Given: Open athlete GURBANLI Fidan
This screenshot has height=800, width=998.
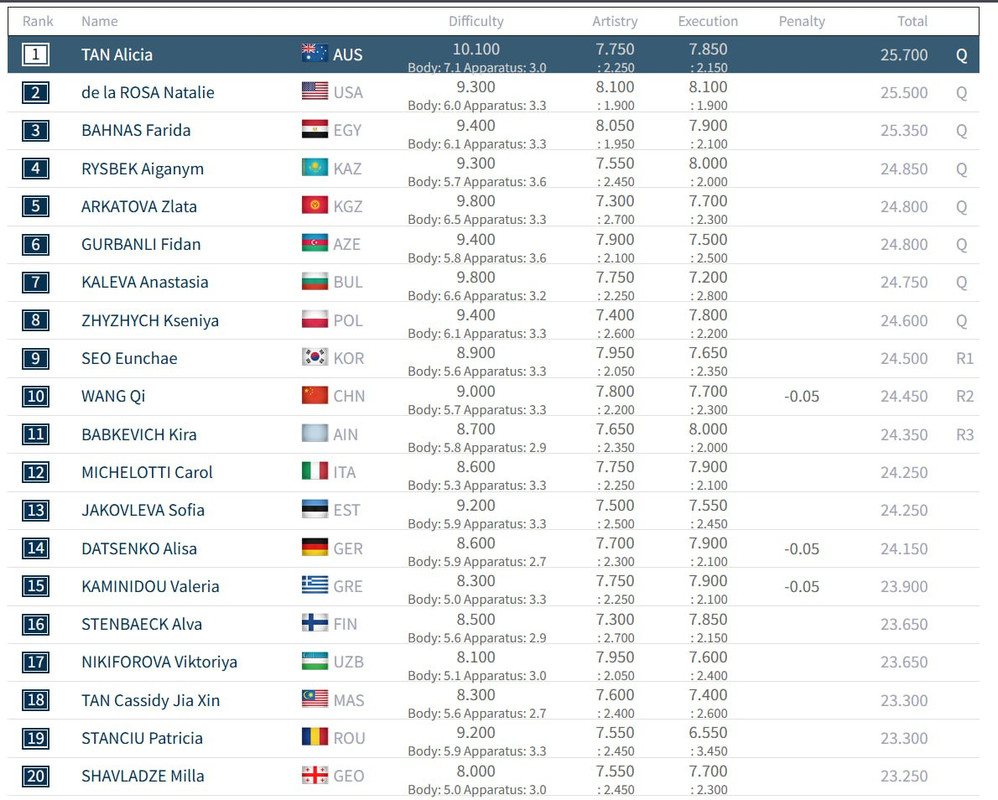Looking at the screenshot, I should pos(141,244).
